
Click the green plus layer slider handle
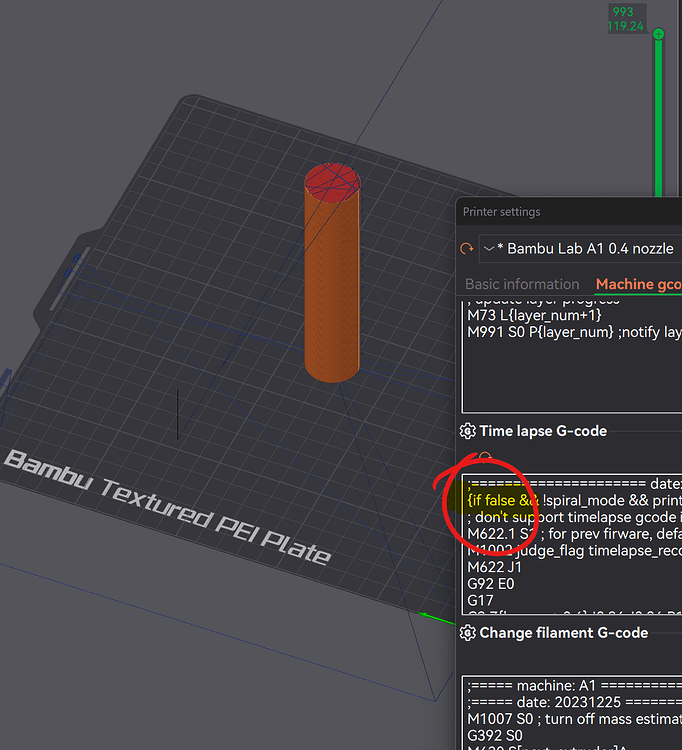click(x=659, y=34)
